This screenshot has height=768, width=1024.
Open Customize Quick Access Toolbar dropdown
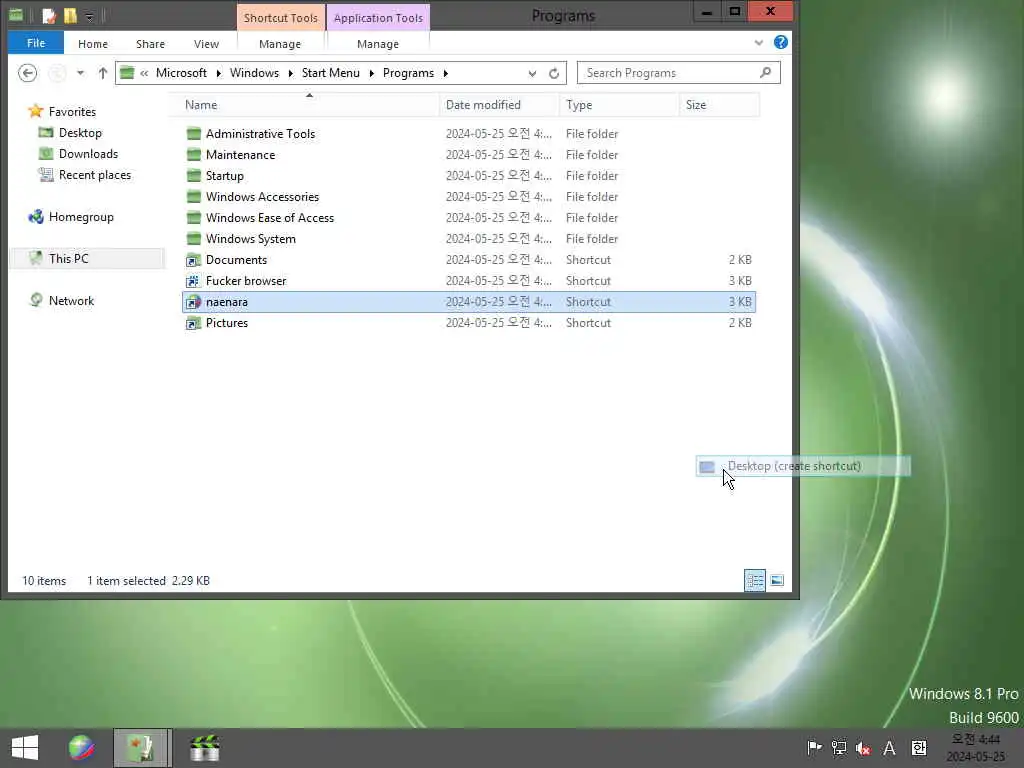pyautogui.click(x=89, y=16)
